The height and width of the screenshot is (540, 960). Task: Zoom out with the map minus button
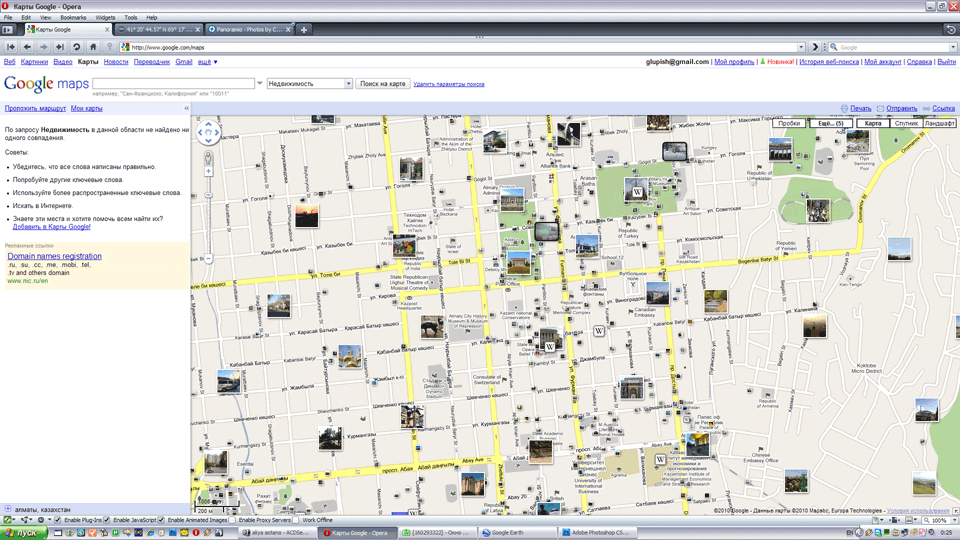pos(208,258)
